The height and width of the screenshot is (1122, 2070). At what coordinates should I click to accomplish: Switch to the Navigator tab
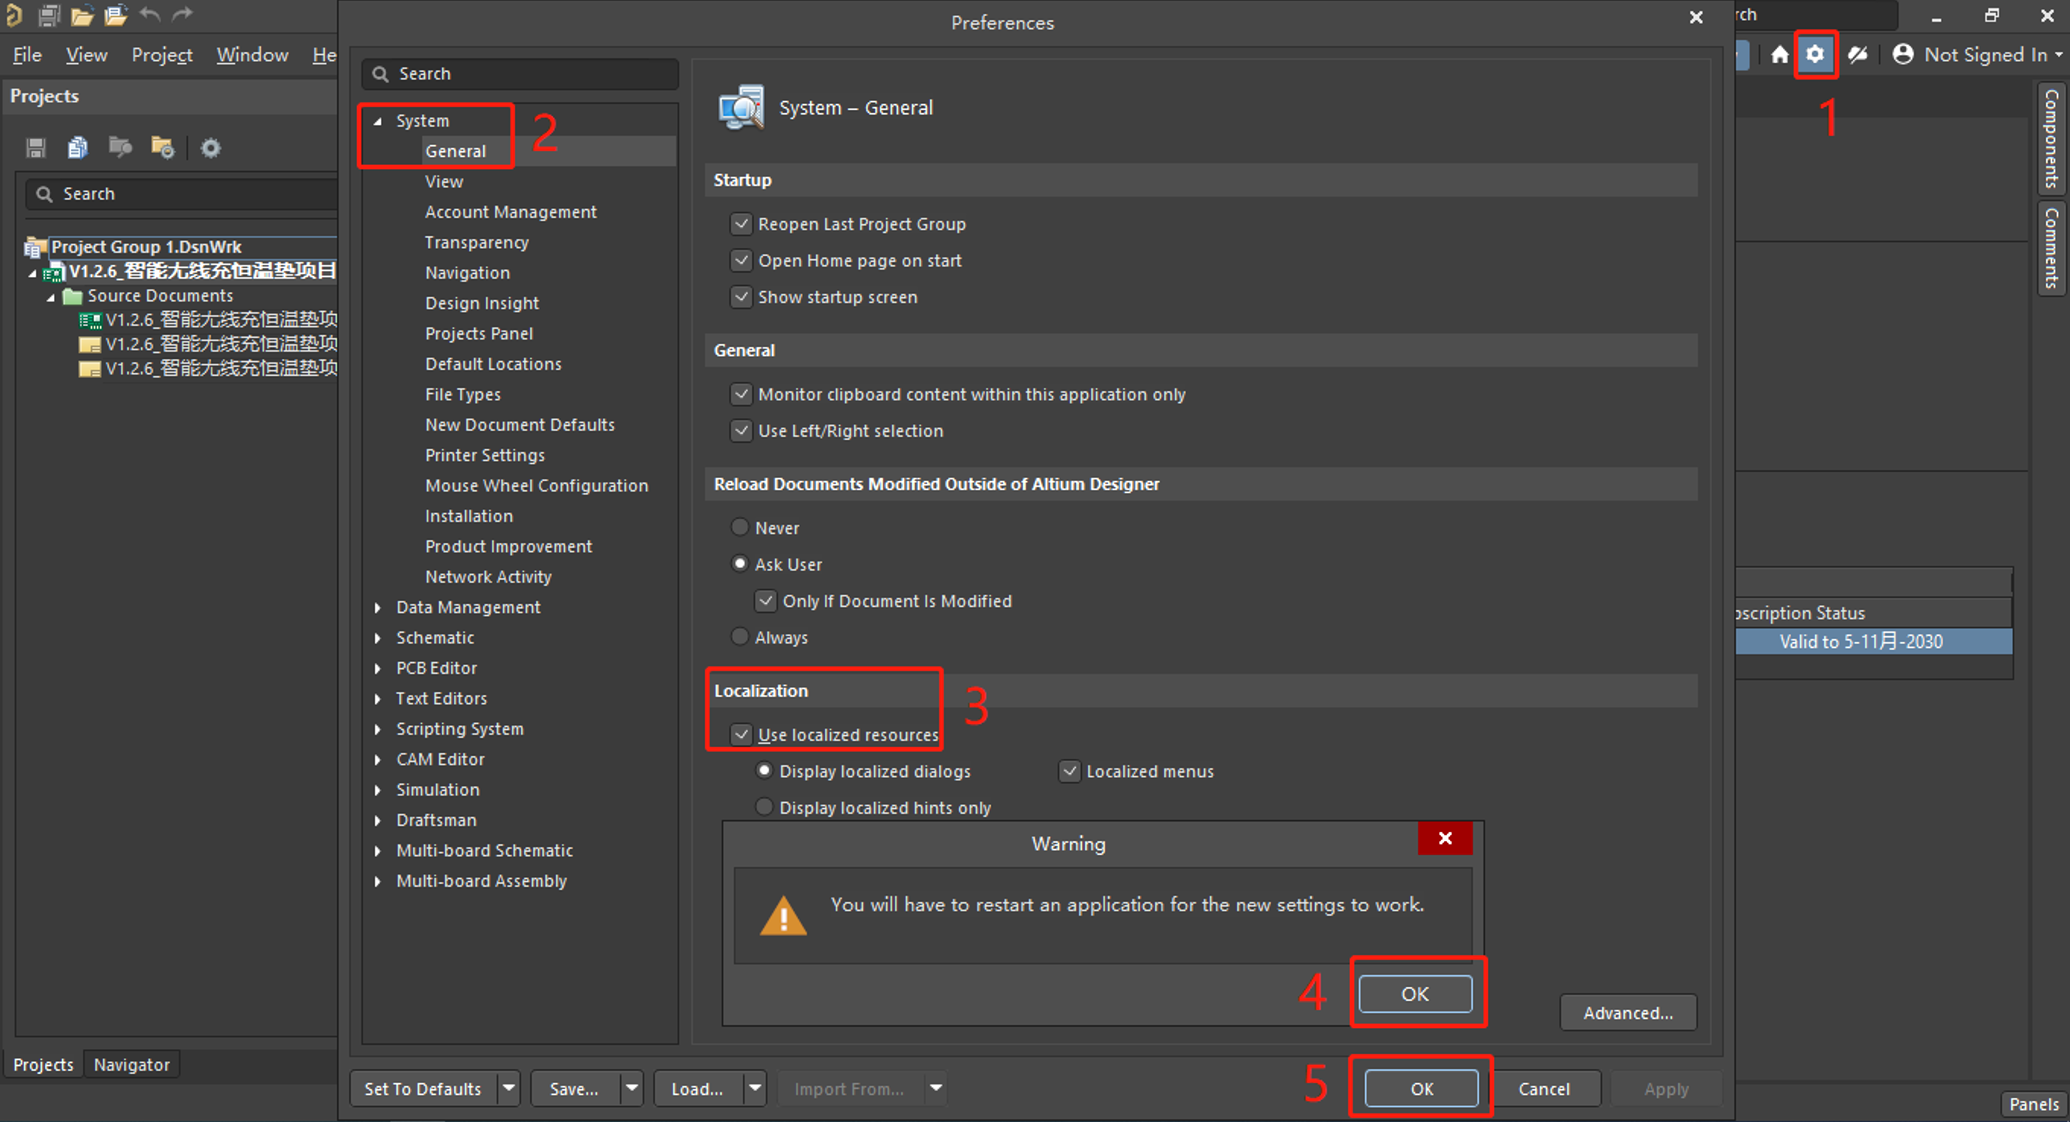131,1065
